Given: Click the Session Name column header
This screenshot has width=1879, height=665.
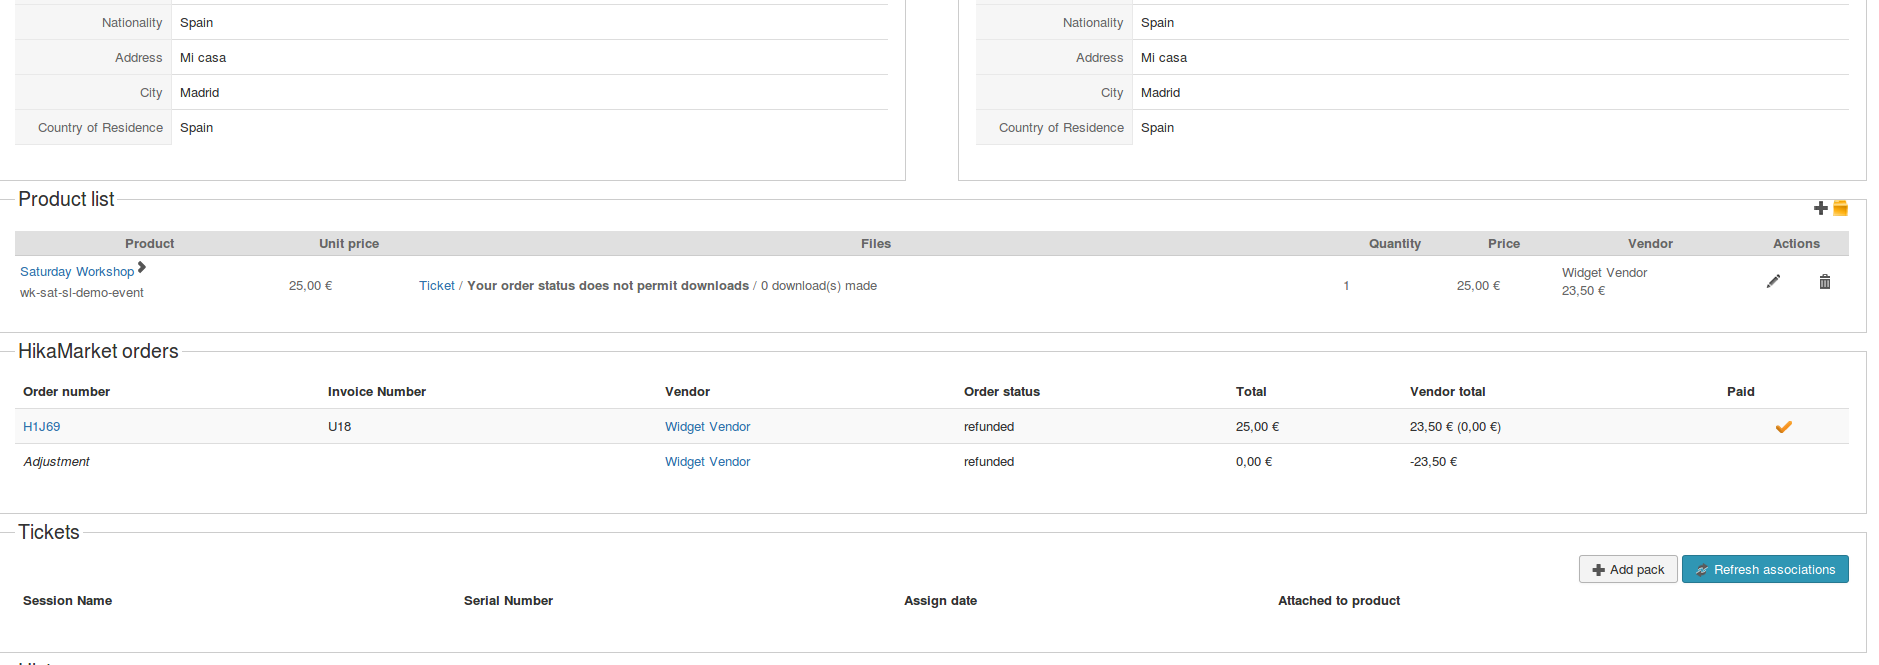Looking at the screenshot, I should (x=67, y=601).
